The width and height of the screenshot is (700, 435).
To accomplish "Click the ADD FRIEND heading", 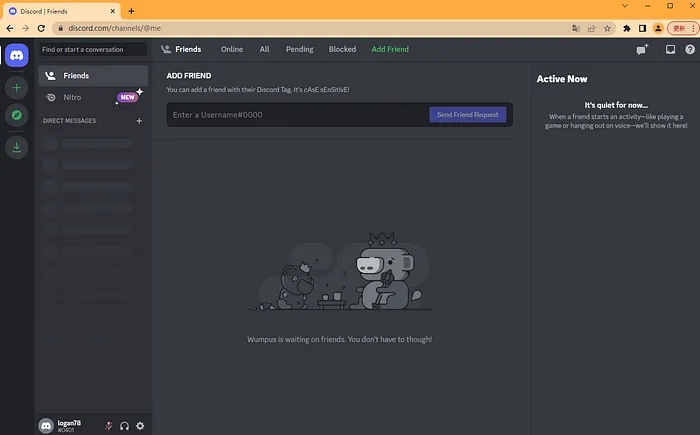I will (189, 76).
